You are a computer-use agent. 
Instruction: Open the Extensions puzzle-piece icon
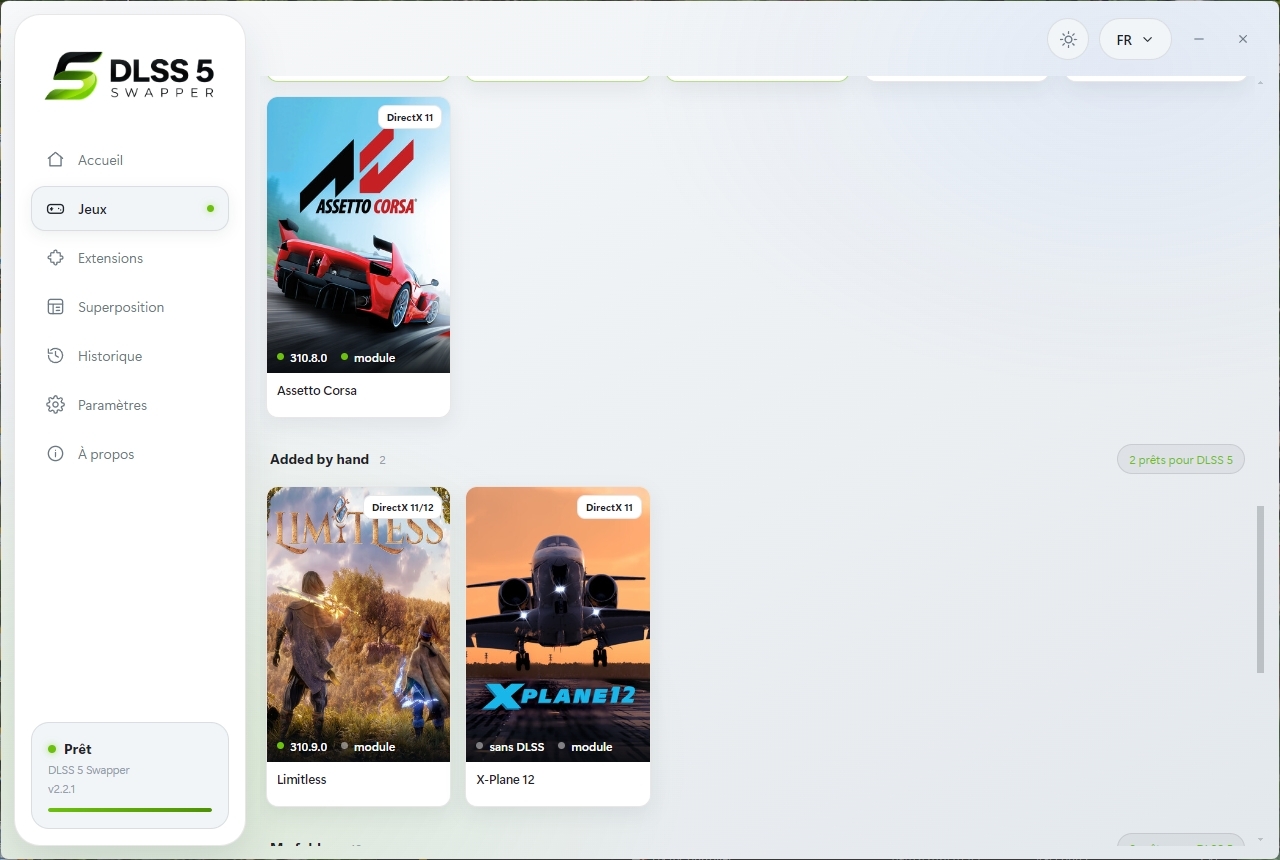tap(56, 258)
